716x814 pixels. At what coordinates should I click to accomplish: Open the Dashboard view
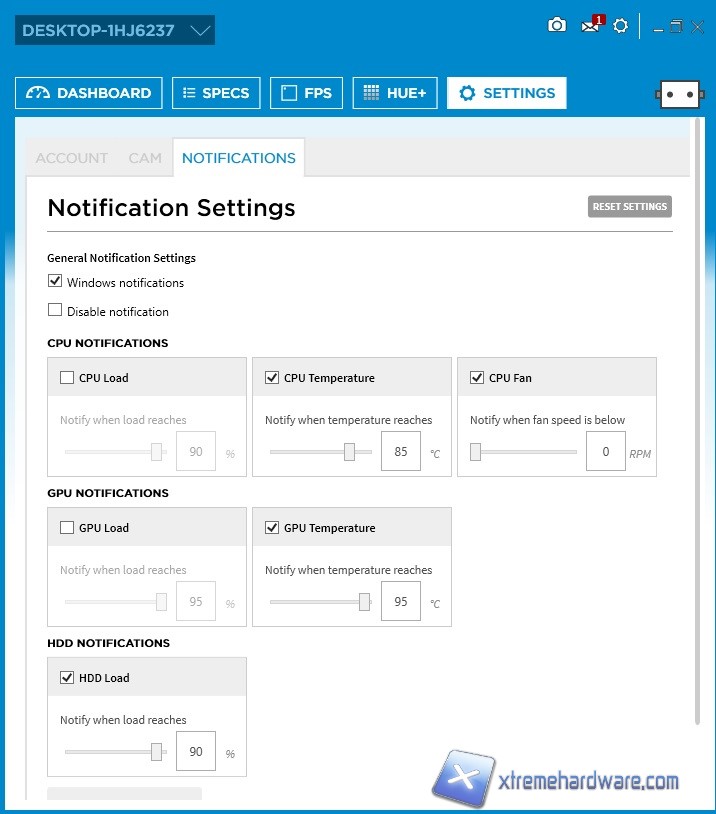coord(89,93)
